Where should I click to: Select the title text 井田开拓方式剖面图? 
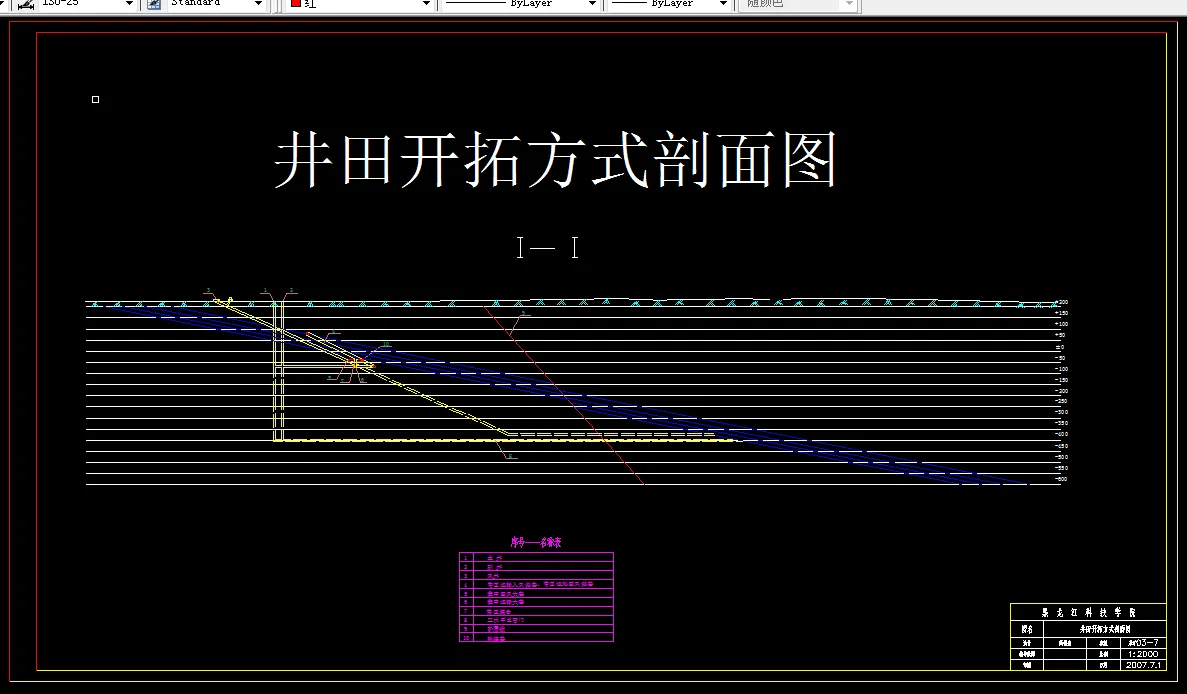point(560,155)
